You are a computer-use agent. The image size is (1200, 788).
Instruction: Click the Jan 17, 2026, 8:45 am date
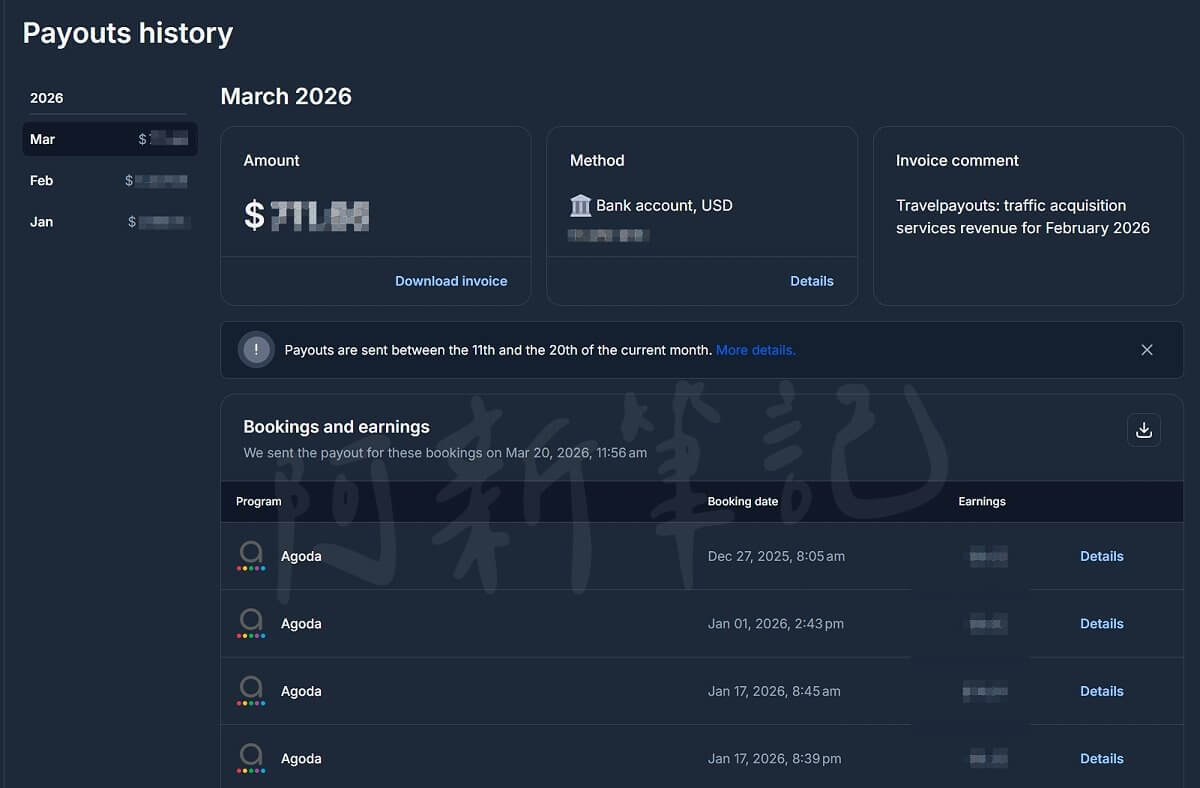(x=774, y=691)
